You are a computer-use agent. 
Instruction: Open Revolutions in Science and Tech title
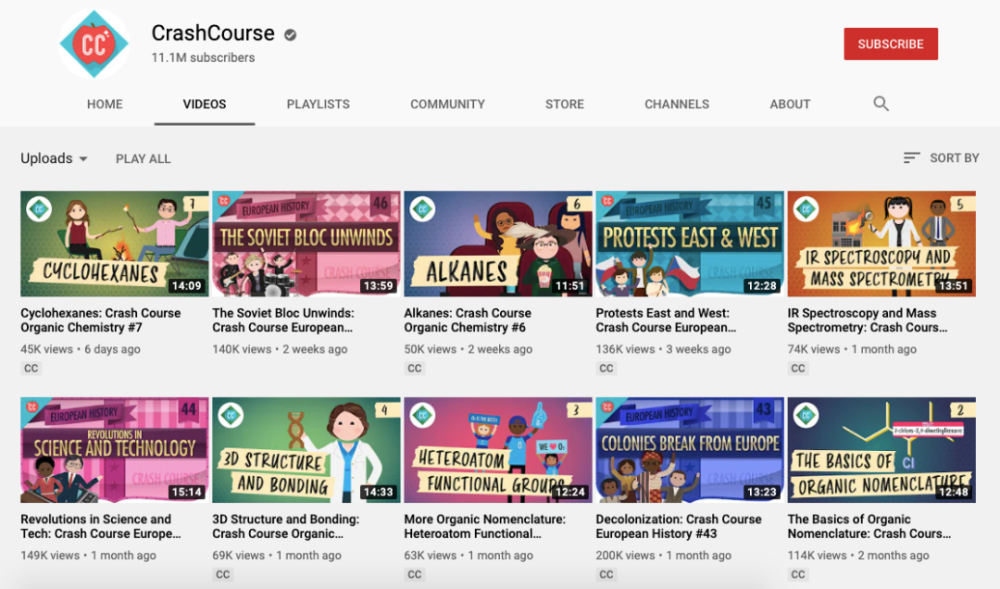pos(101,526)
